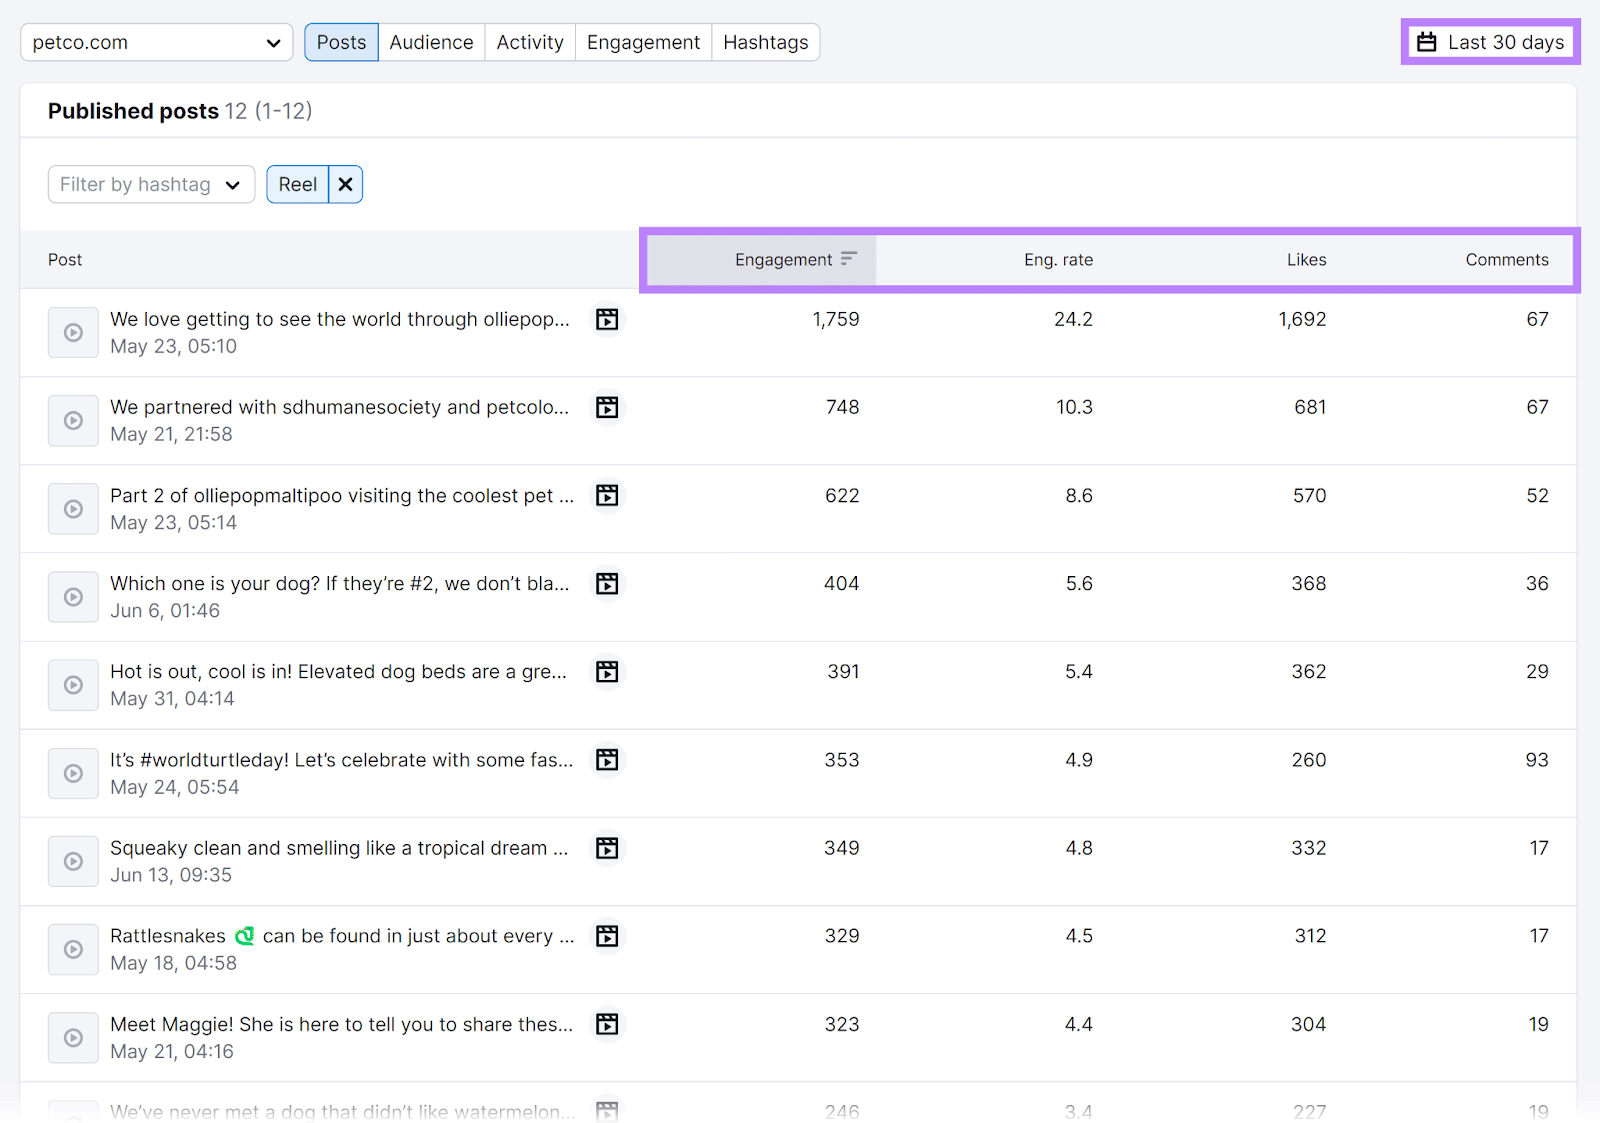Screen dimensions: 1600x1123
Task: Play the Hot is out, cool is in post
Action: 73,684
